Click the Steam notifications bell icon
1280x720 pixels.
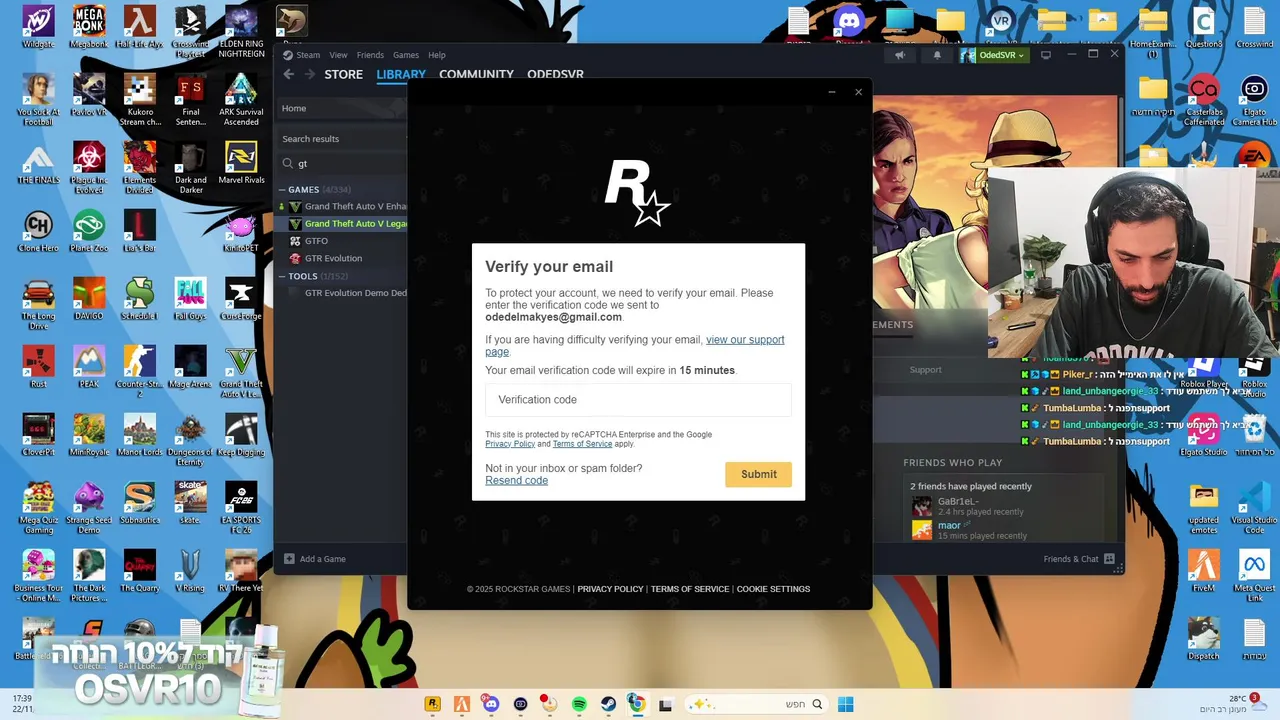tap(937, 55)
